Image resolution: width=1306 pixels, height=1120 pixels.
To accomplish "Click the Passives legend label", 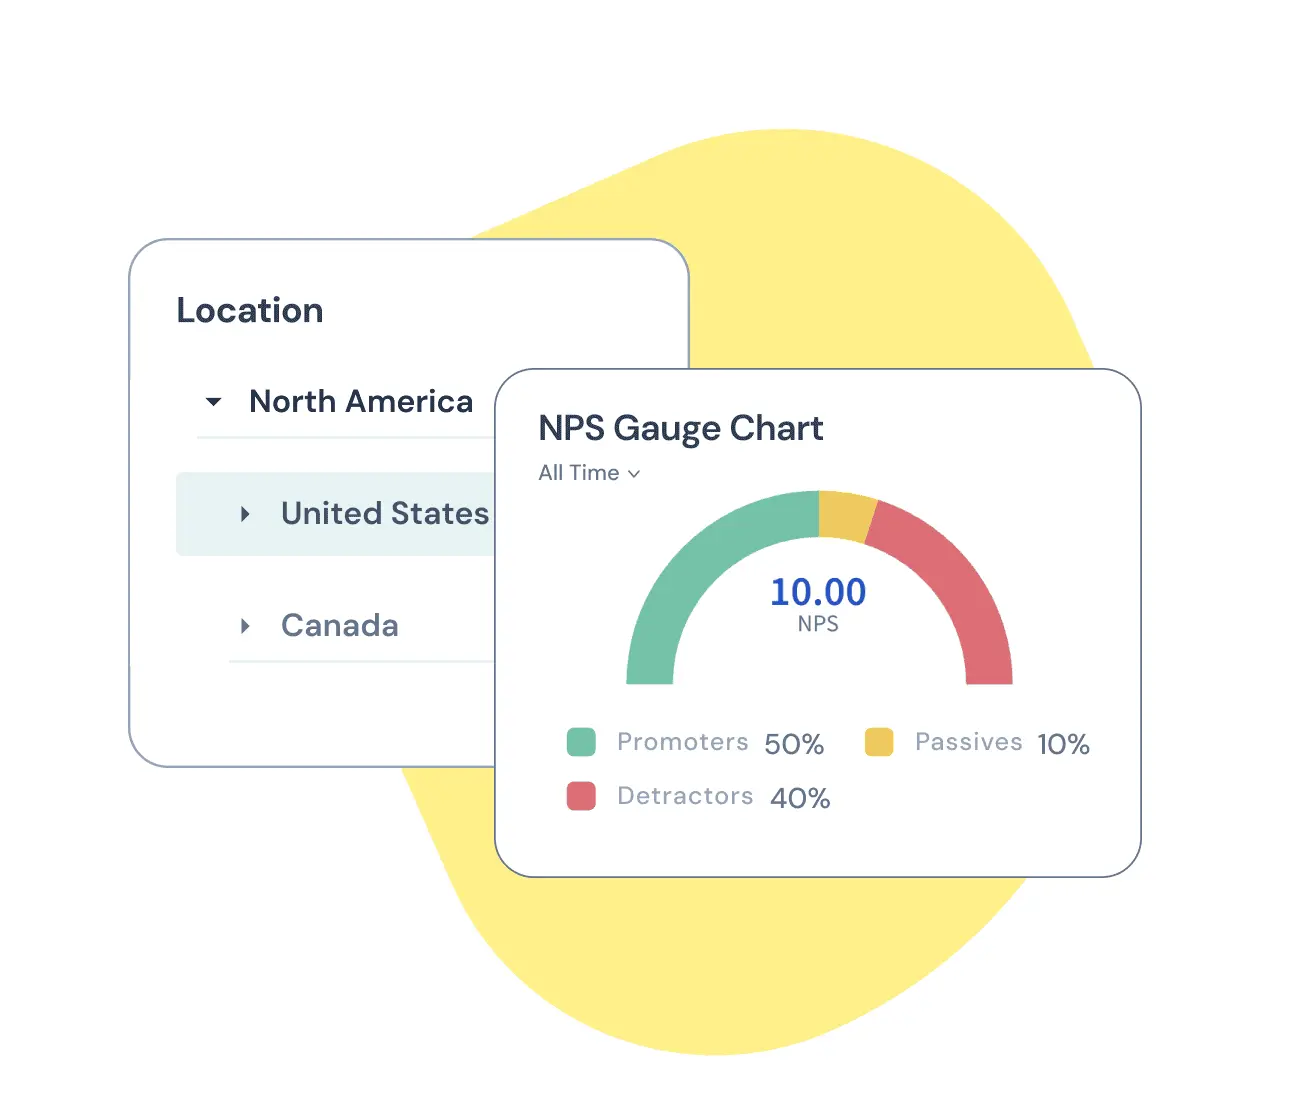I will pos(968,742).
